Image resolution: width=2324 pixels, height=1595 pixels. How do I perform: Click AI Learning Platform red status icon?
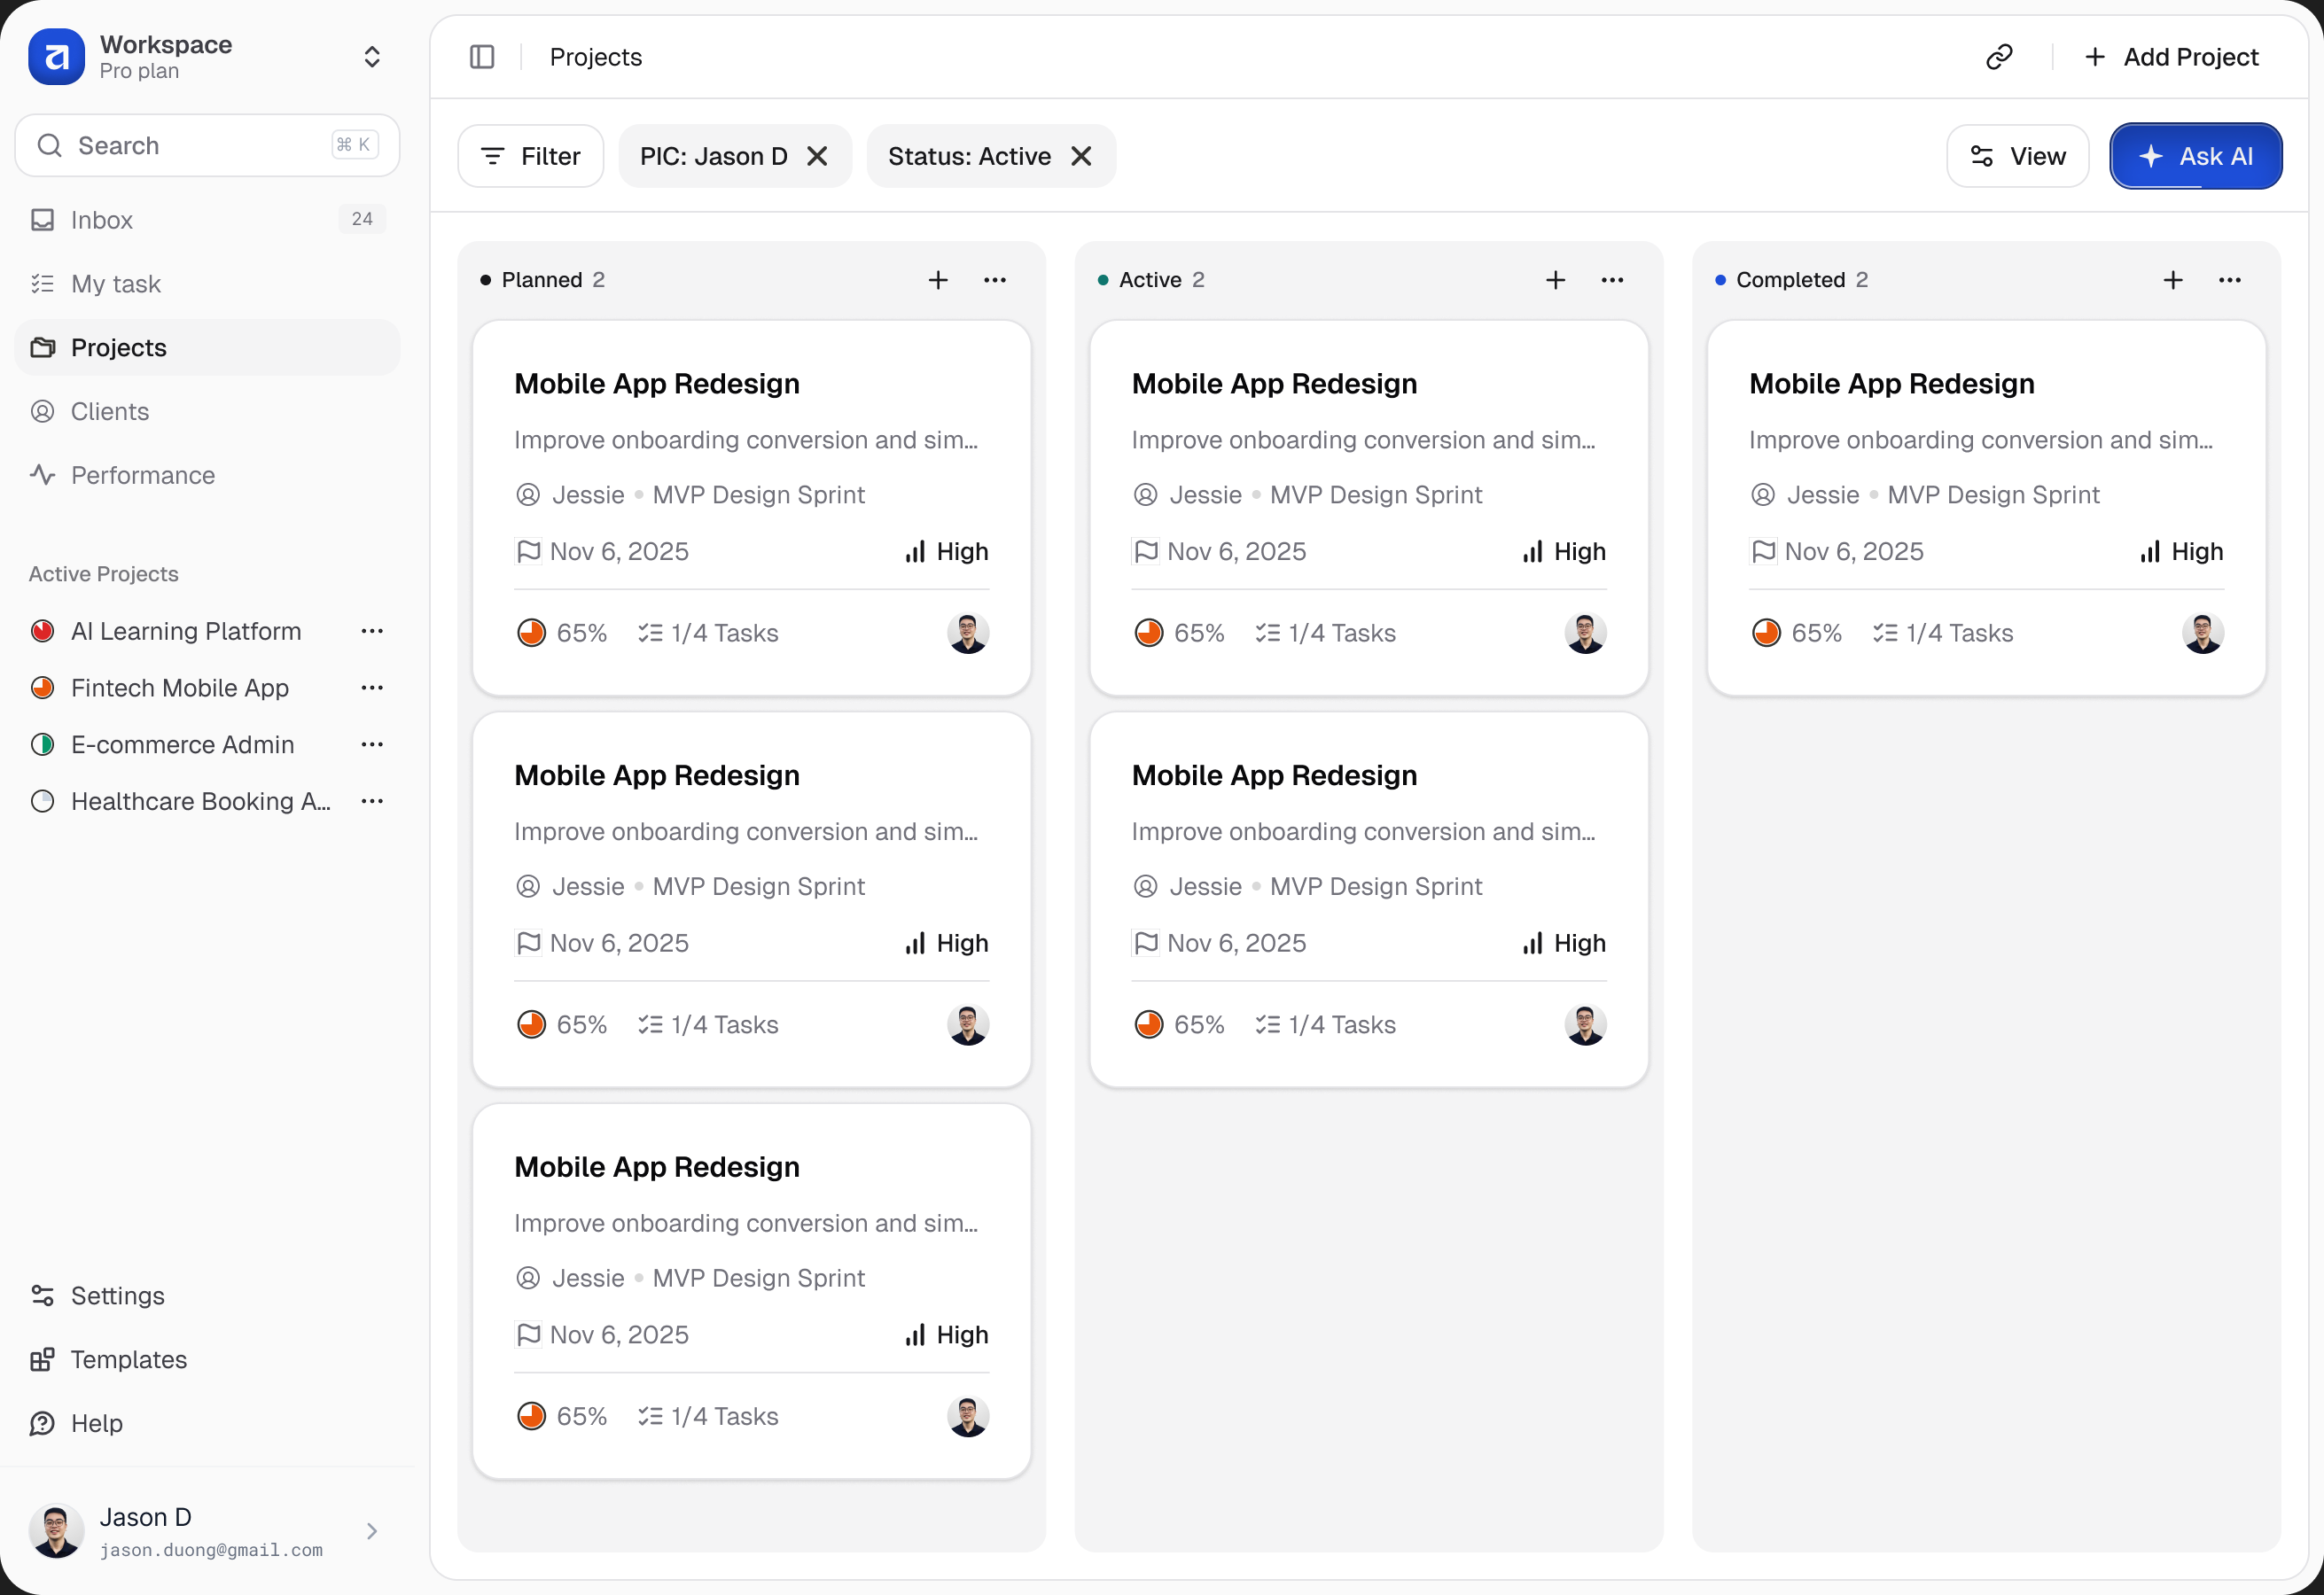click(42, 632)
